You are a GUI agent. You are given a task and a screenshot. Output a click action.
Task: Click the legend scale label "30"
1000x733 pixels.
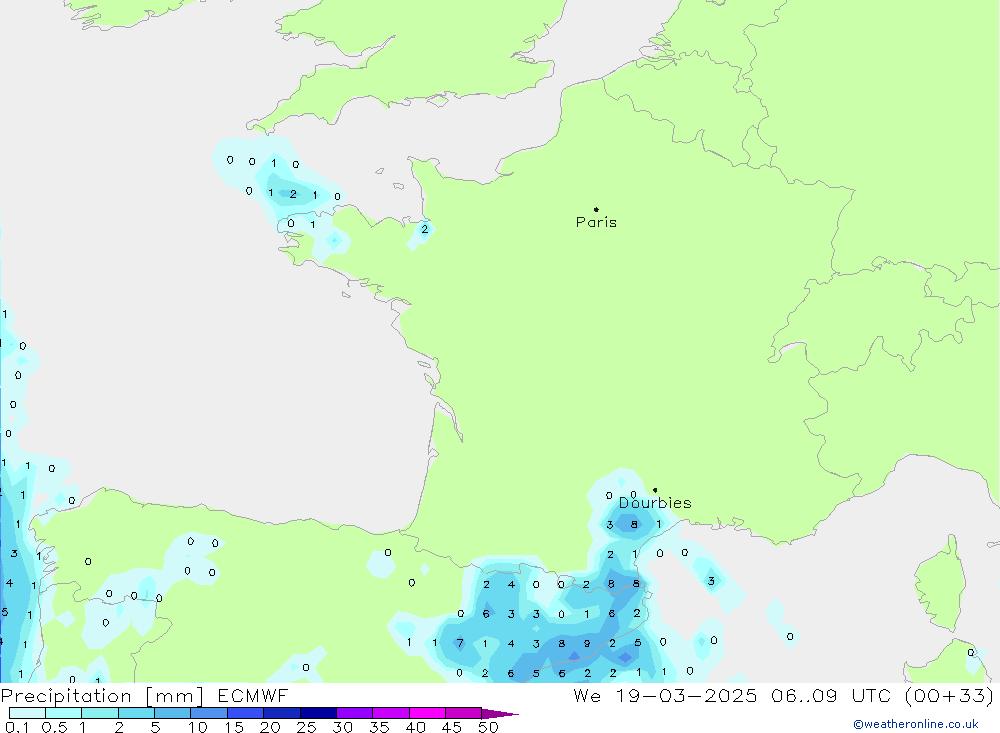(342, 727)
